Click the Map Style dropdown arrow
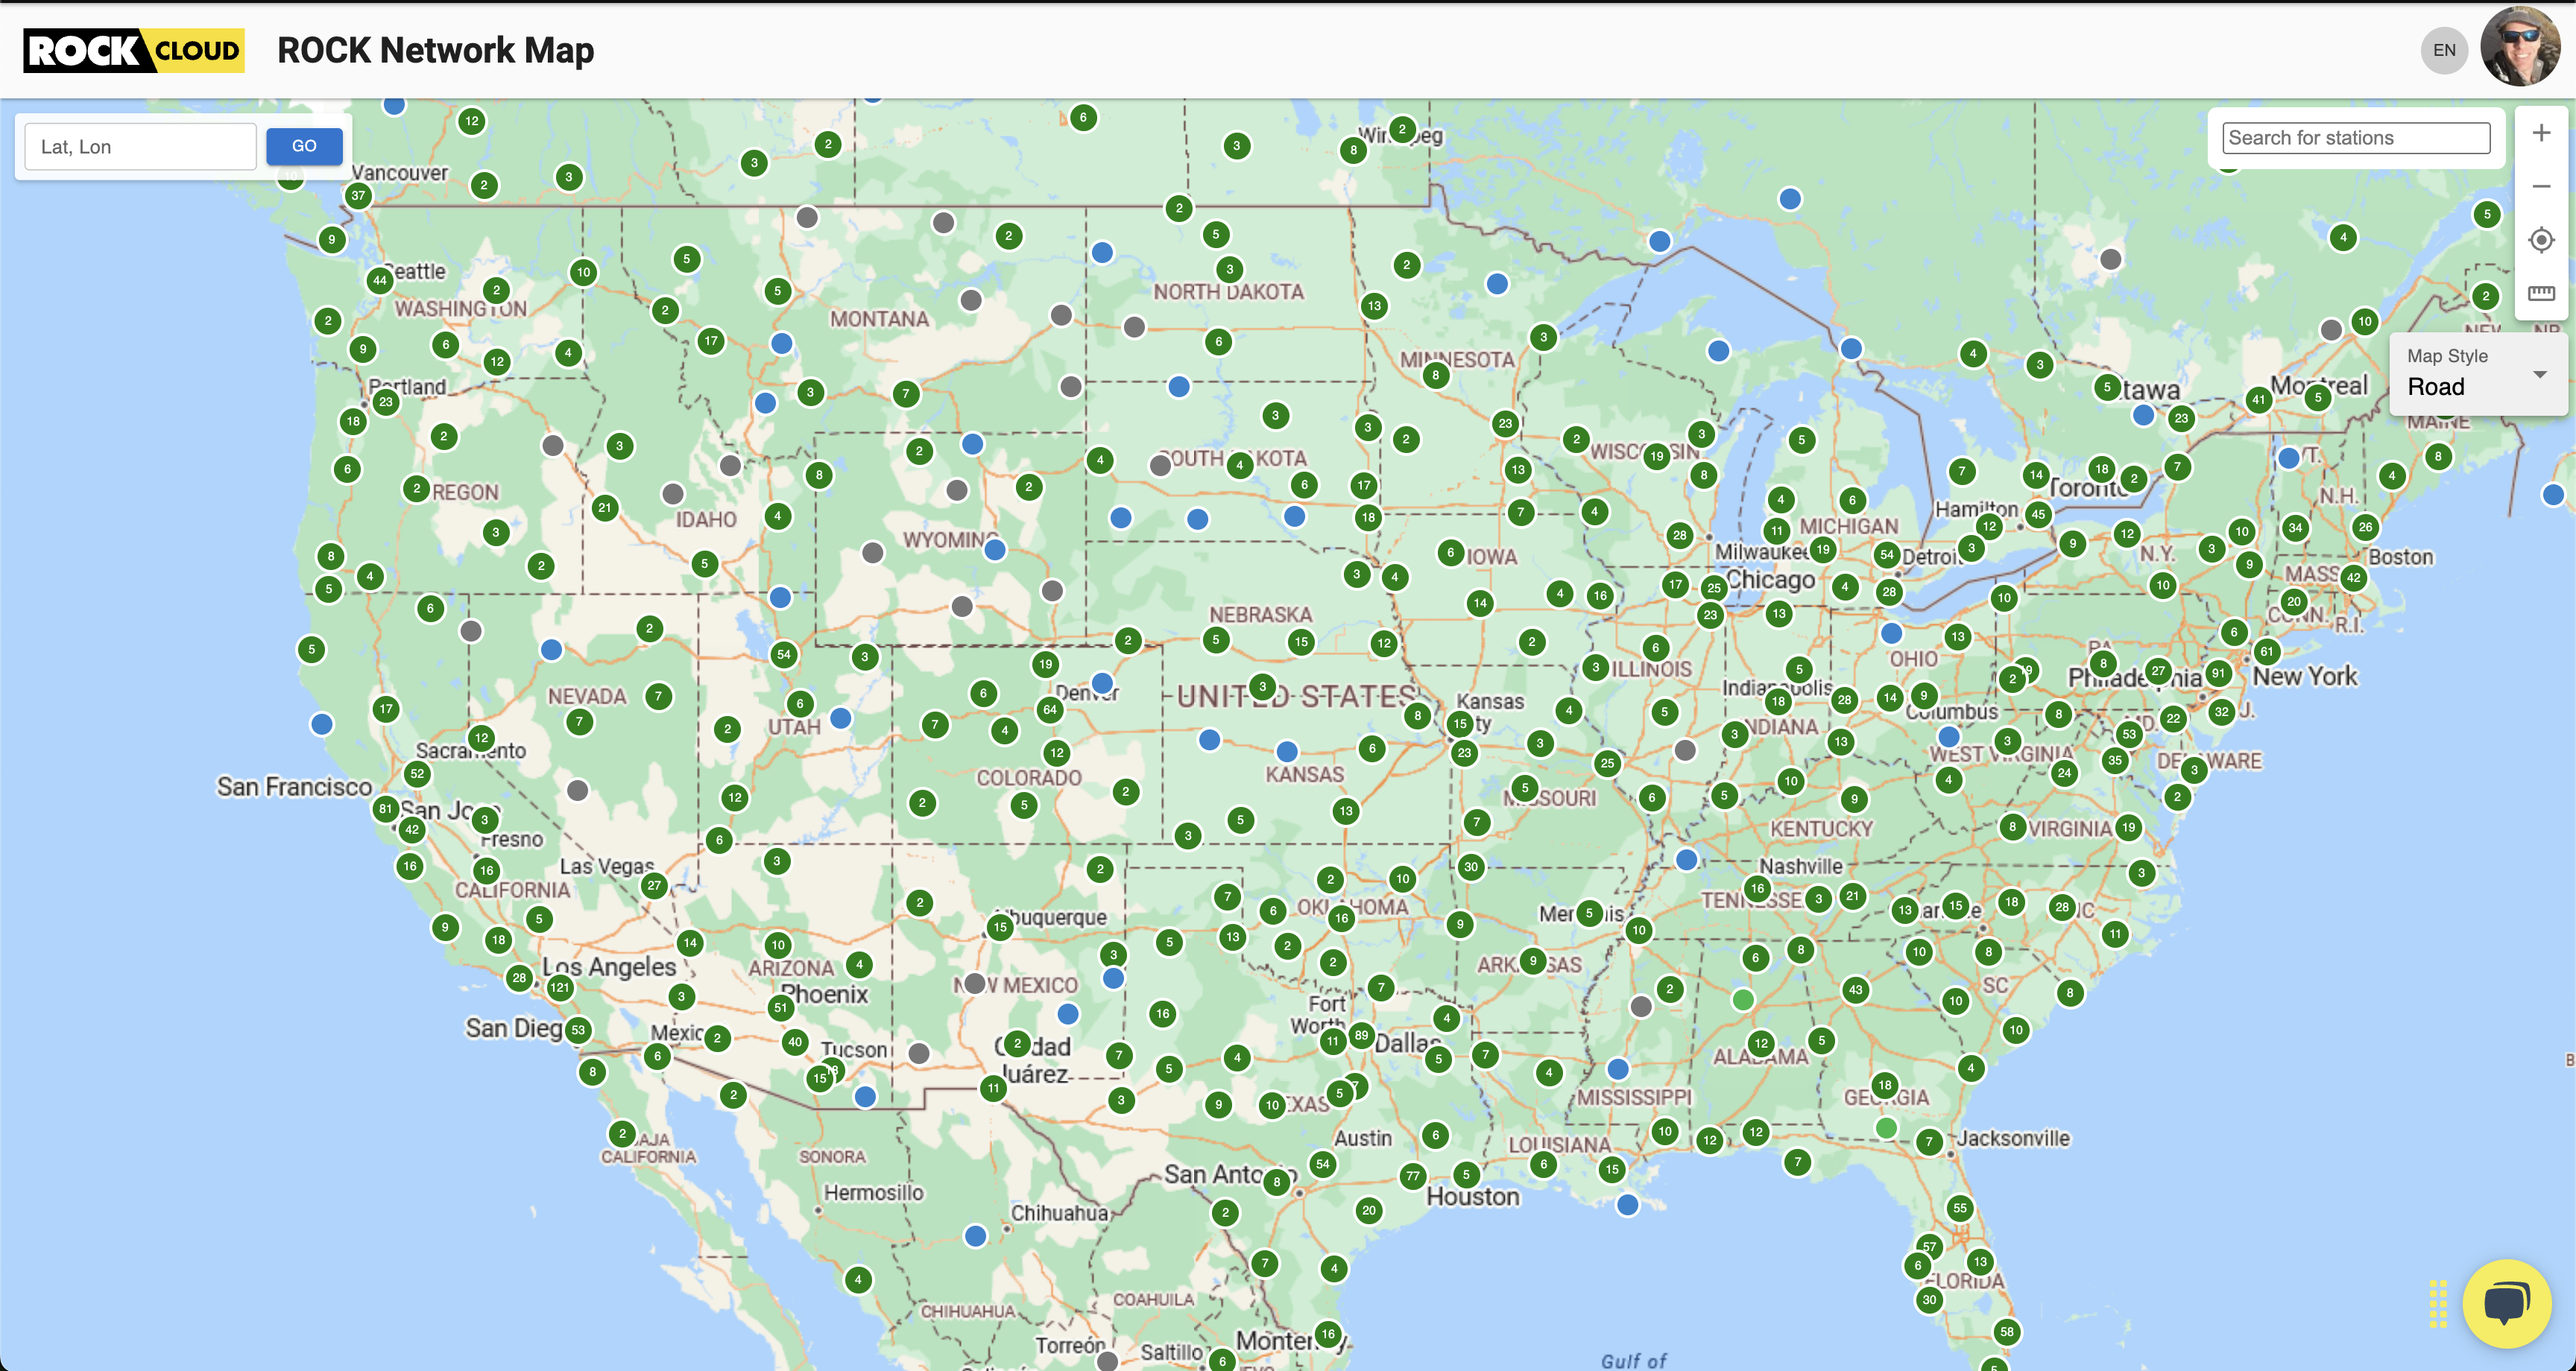This screenshot has width=2576, height=1371. (x=2539, y=375)
